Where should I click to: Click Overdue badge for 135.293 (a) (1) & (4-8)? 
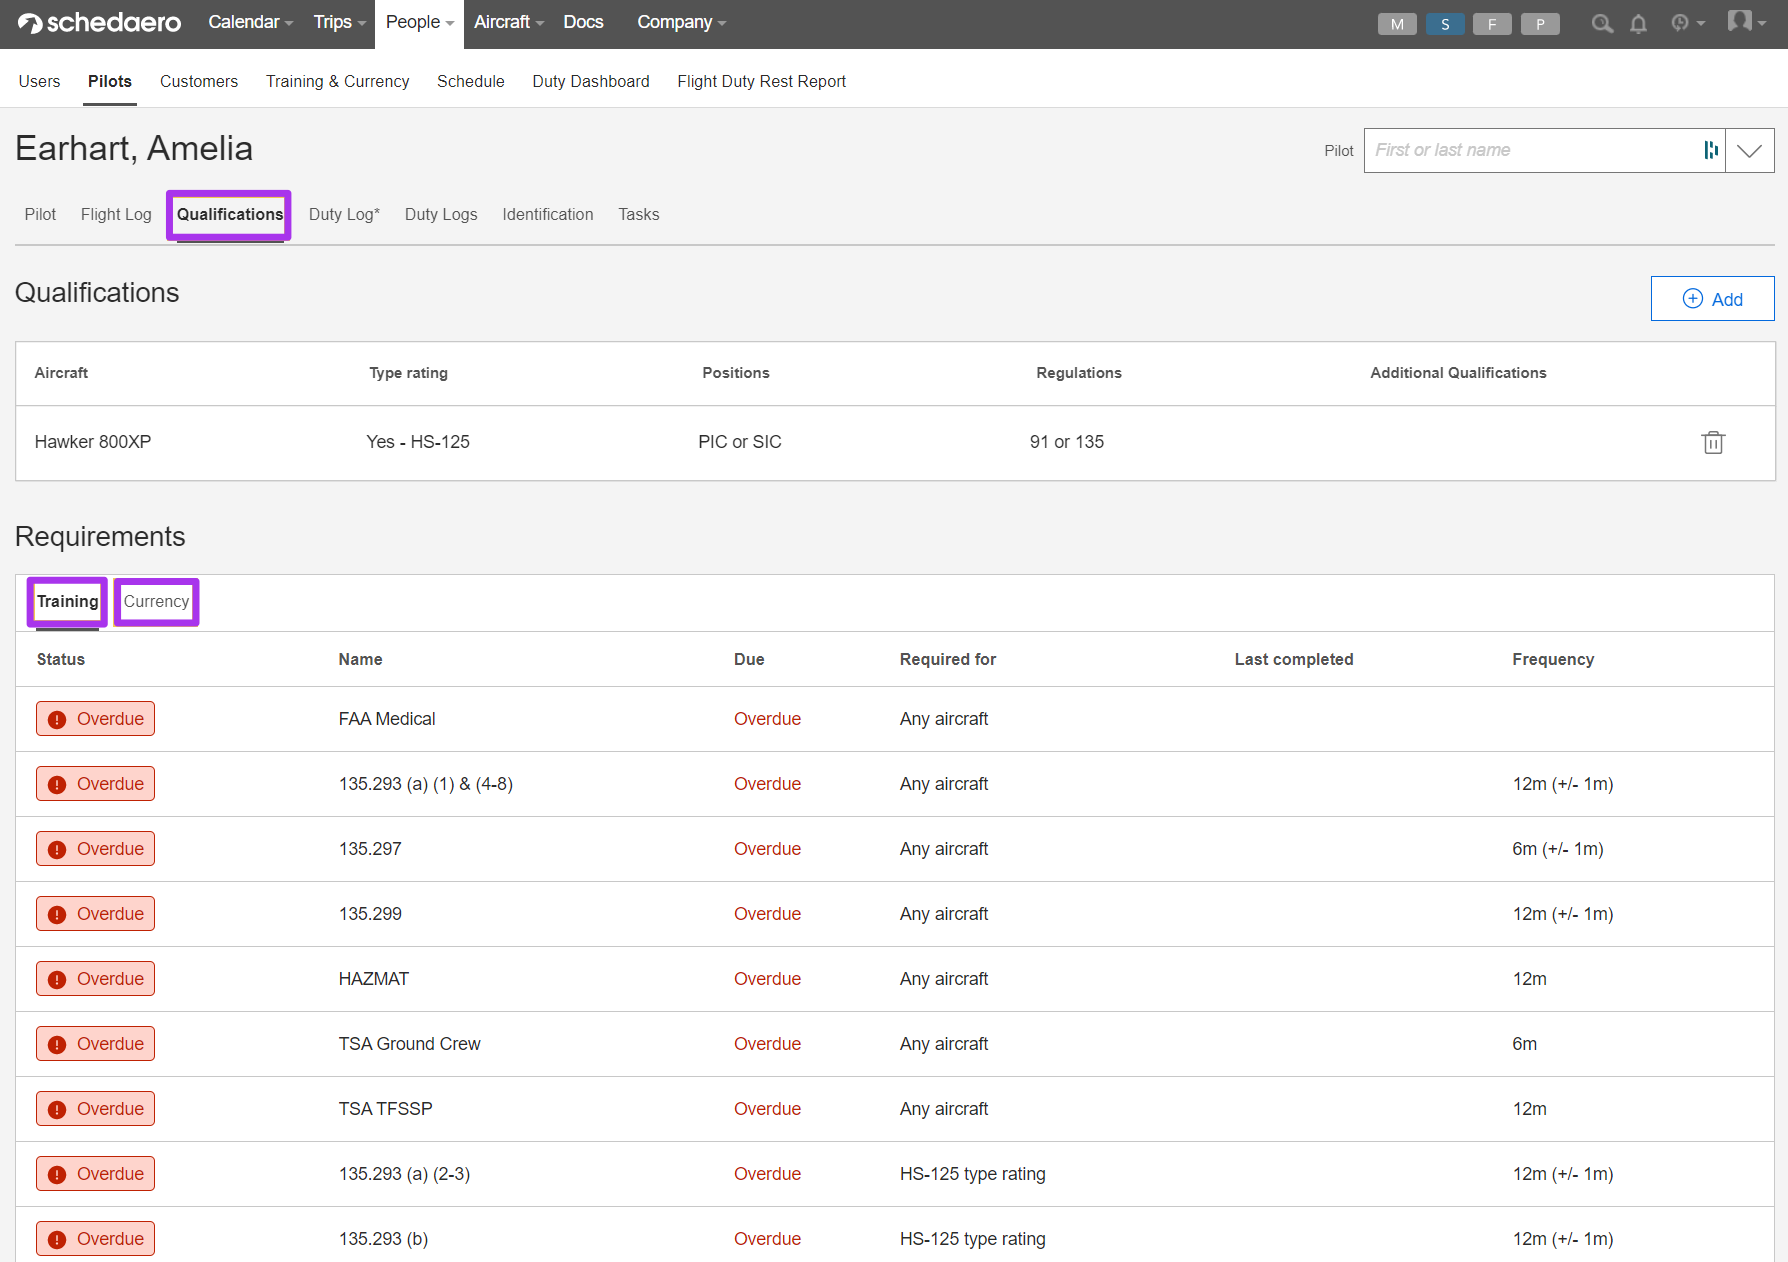coord(96,784)
